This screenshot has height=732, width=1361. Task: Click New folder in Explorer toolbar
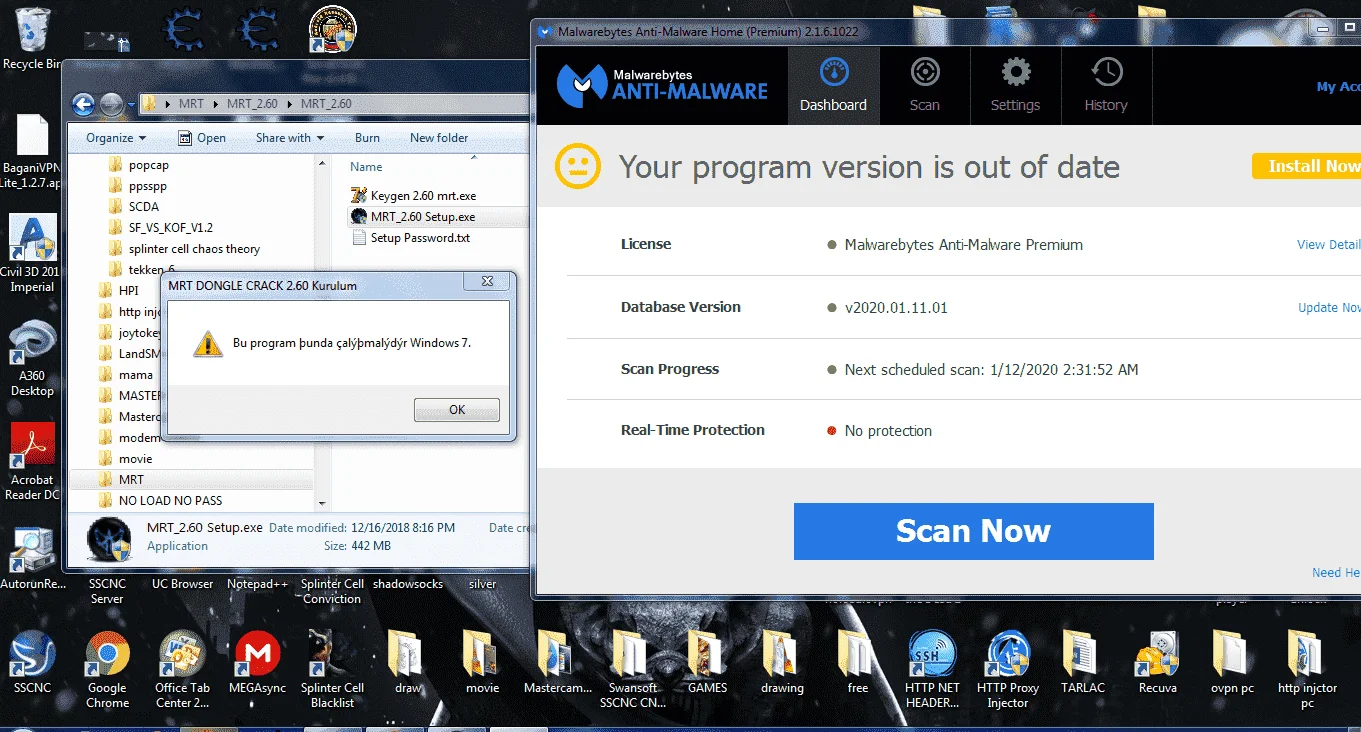tap(439, 138)
